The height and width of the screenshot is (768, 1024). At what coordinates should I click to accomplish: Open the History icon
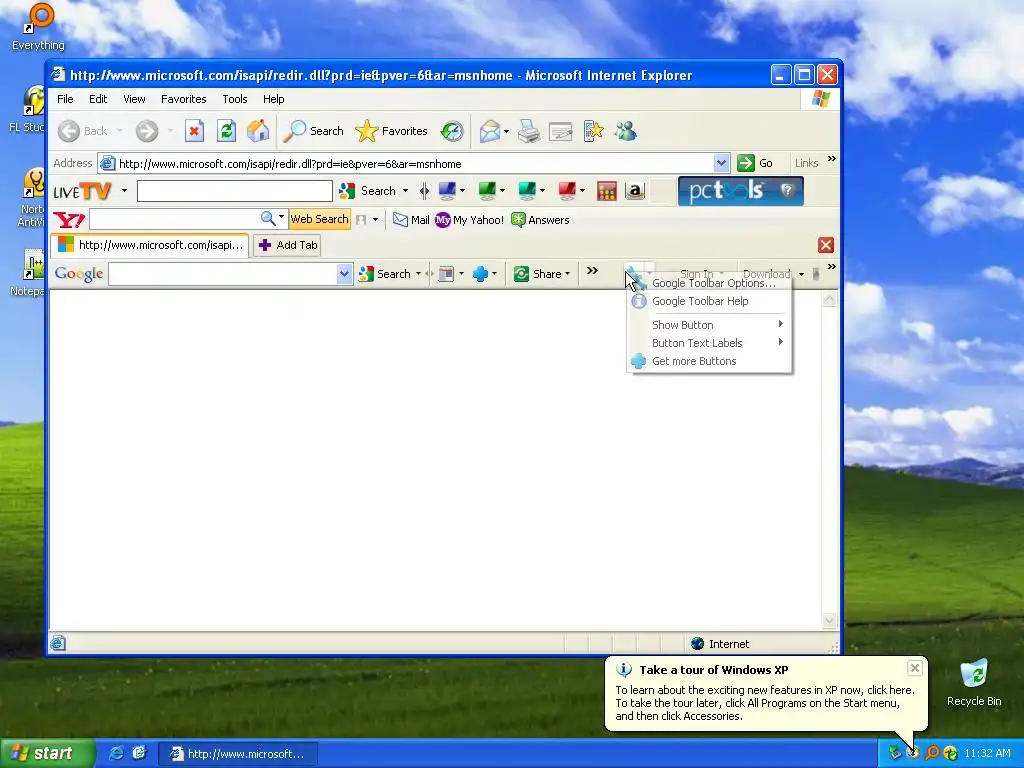pyautogui.click(x=451, y=131)
